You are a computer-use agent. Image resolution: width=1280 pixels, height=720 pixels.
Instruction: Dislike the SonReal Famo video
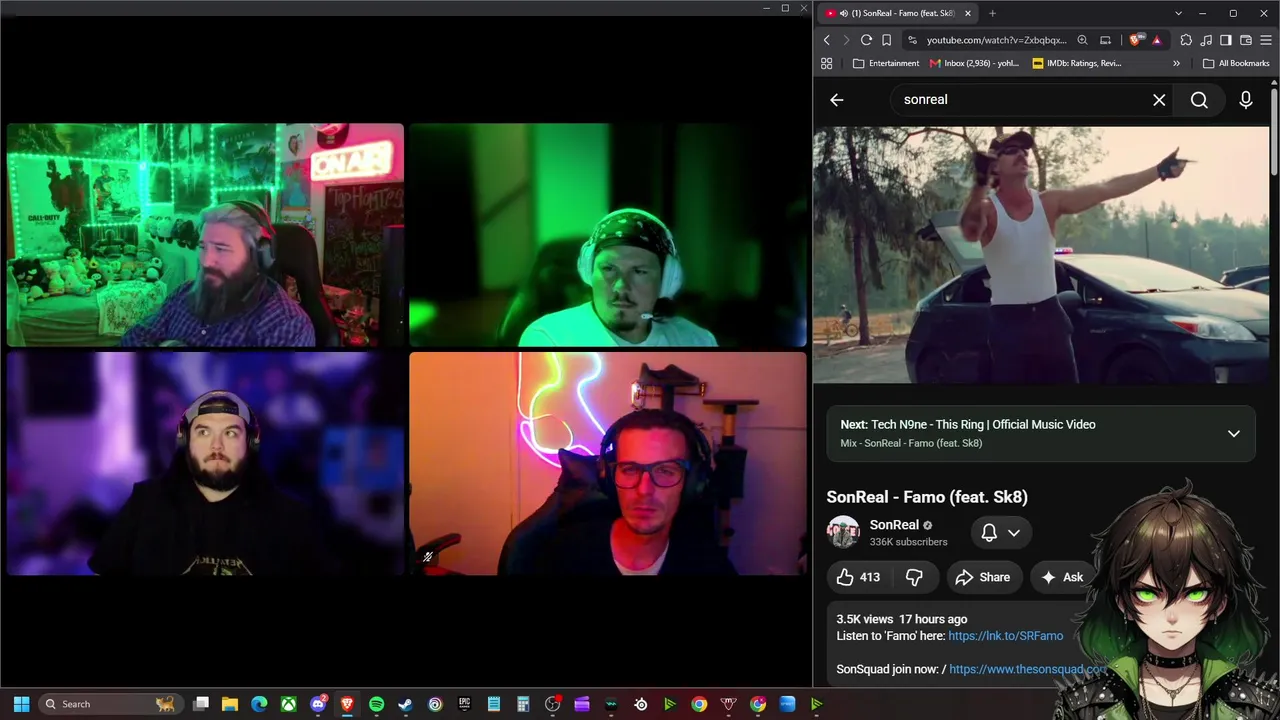click(x=914, y=577)
